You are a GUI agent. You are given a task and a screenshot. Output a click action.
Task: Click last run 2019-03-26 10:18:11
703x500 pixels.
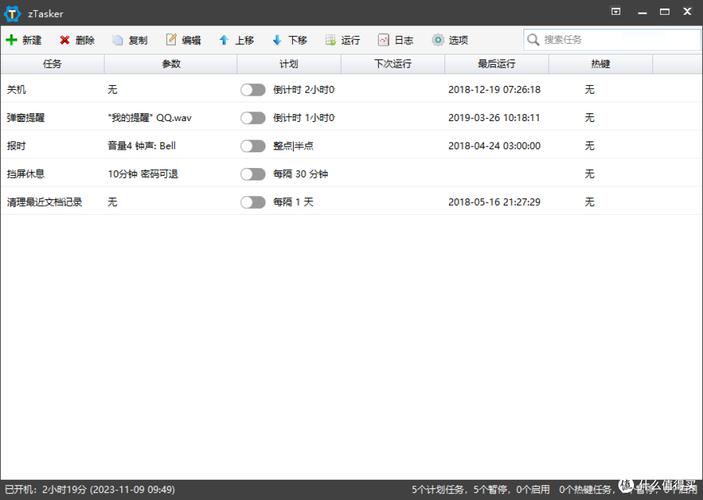[x=494, y=118]
